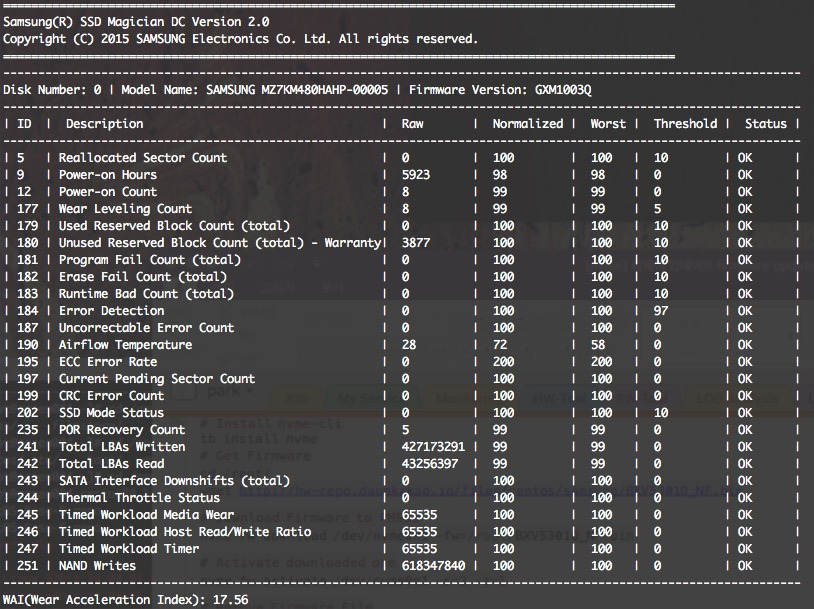This screenshot has height=609, width=814.
Task: Click ID 190 in the table
Action: pos(28,345)
